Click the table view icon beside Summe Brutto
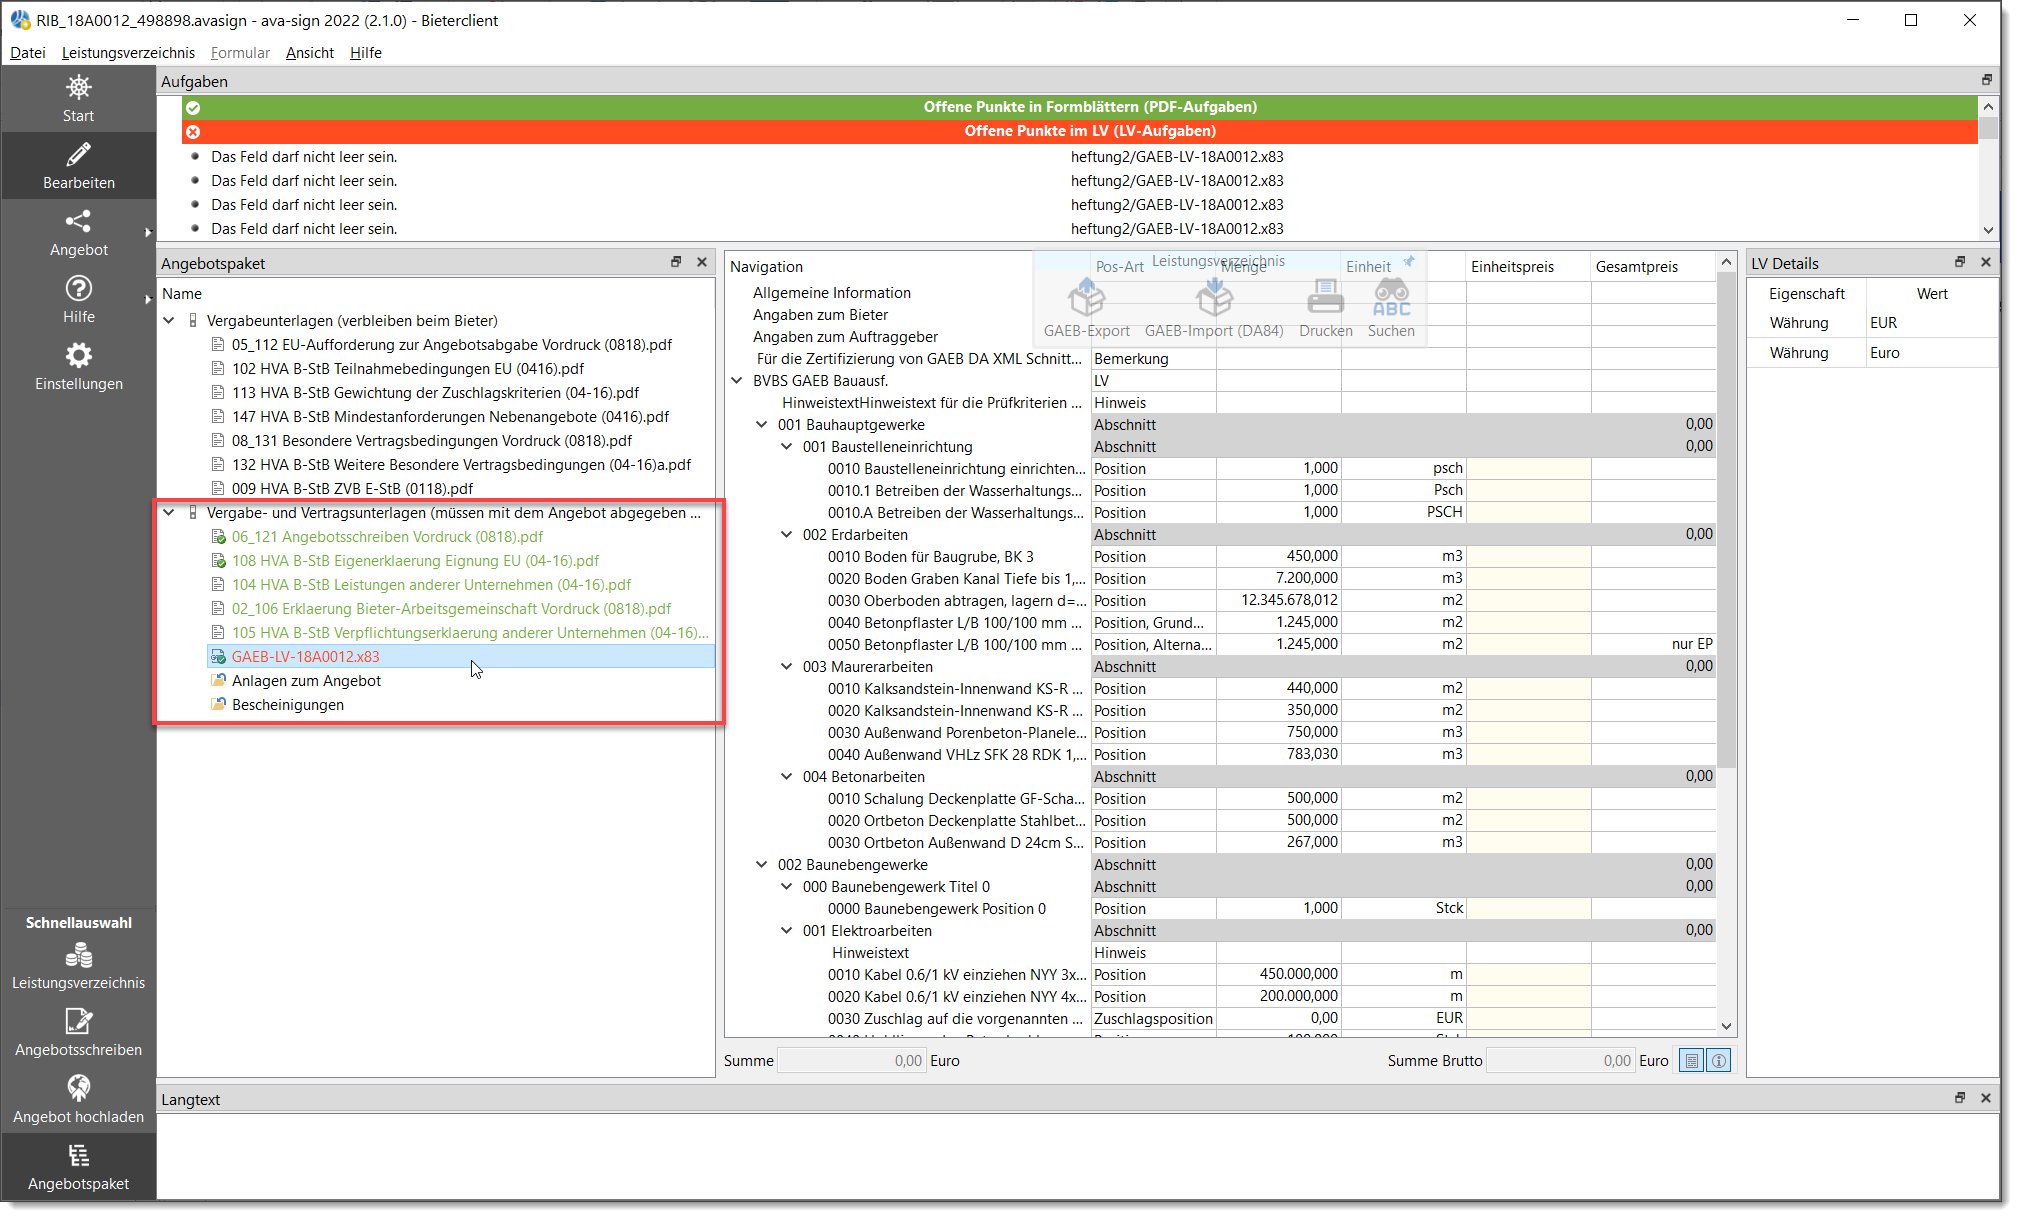2017x1217 pixels. pos(1691,1061)
